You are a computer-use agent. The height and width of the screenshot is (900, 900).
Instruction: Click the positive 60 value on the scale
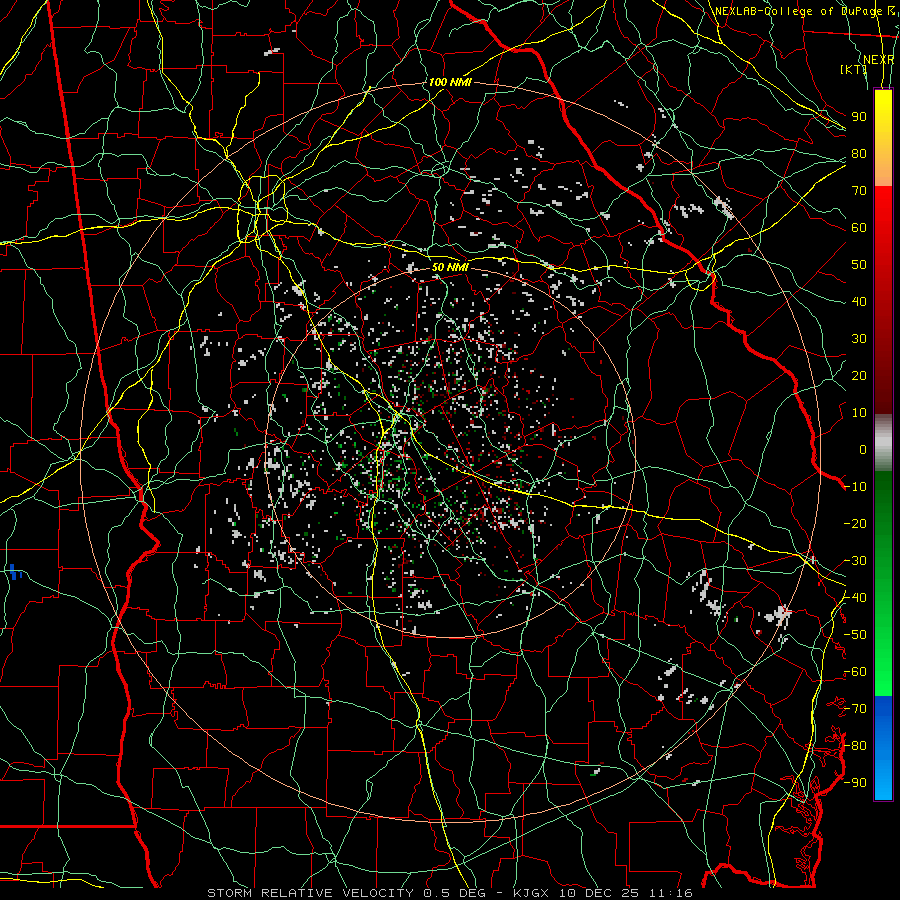[x=859, y=227]
